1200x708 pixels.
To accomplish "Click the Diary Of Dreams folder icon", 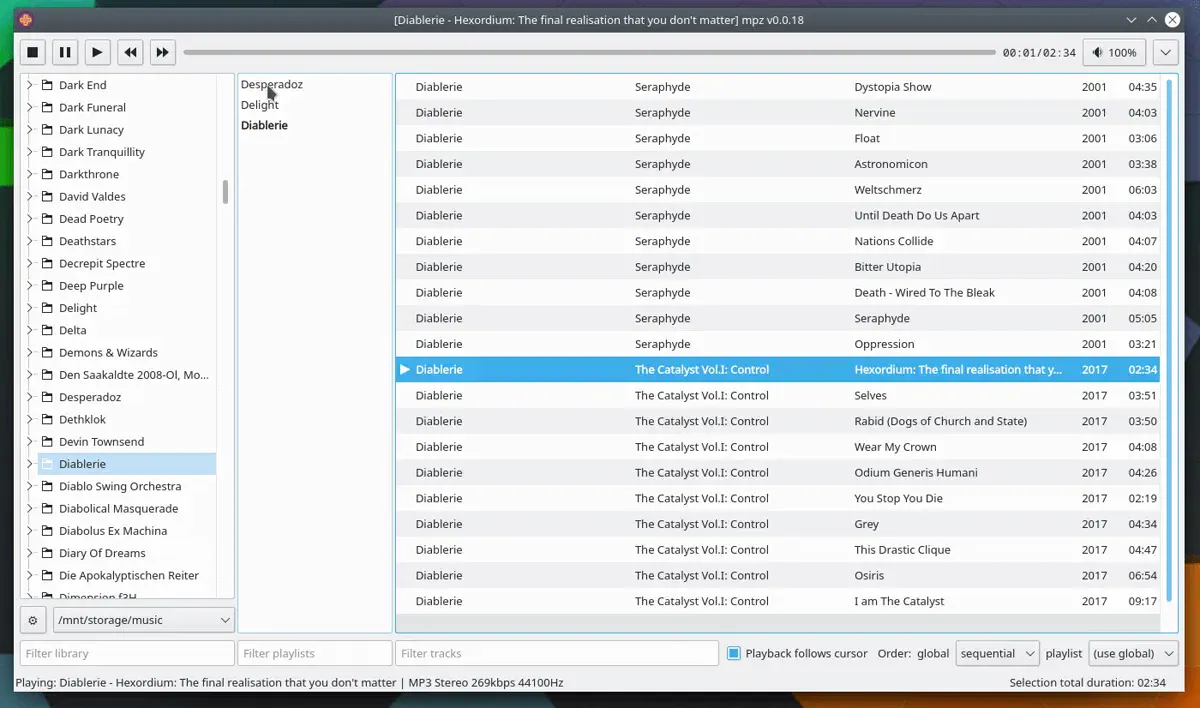I will 46,553.
